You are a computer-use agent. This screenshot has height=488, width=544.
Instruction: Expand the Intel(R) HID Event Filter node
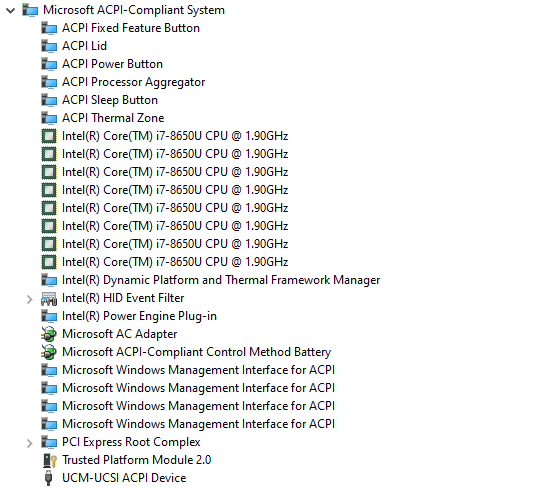click(30, 299)
